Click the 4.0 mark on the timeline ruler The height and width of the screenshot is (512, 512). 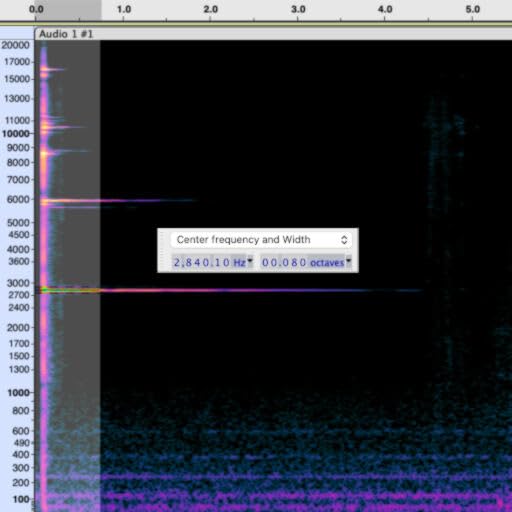pyautogui.click(x=385, y=9)
